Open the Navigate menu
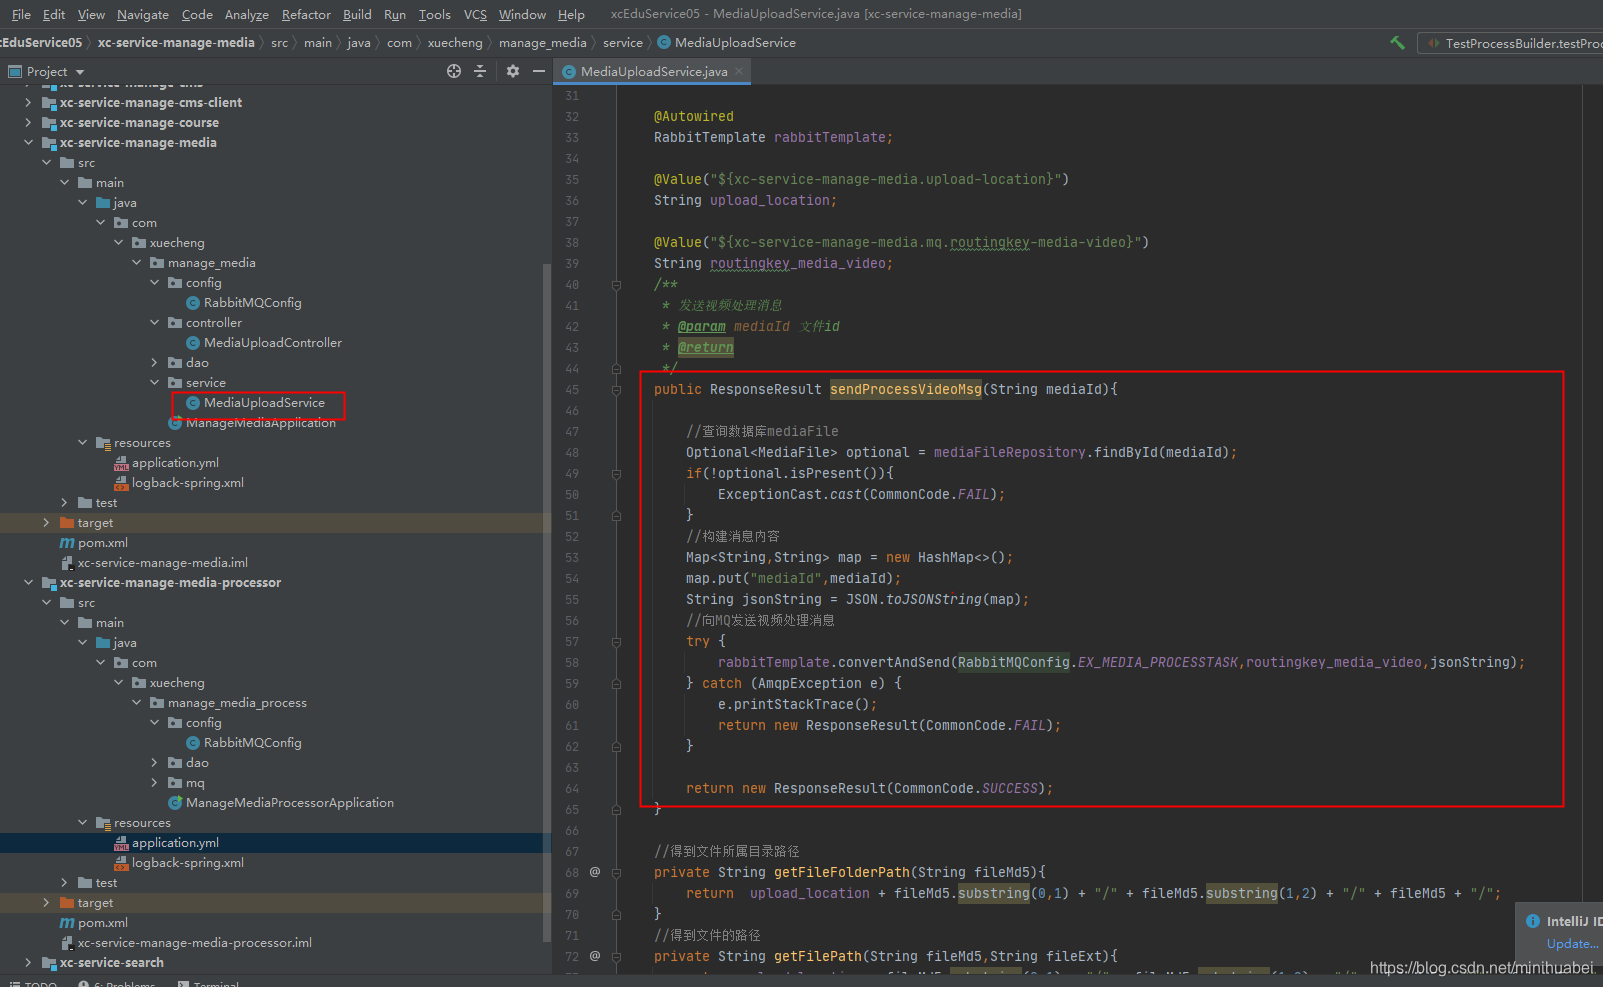 pos(143,14)
